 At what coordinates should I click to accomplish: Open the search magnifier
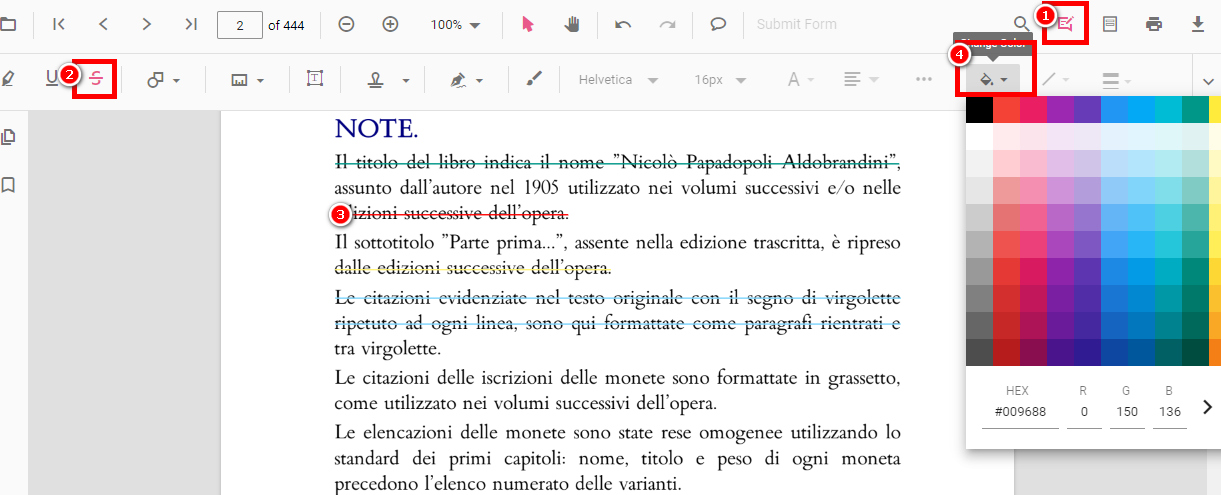click(1021, 24)
